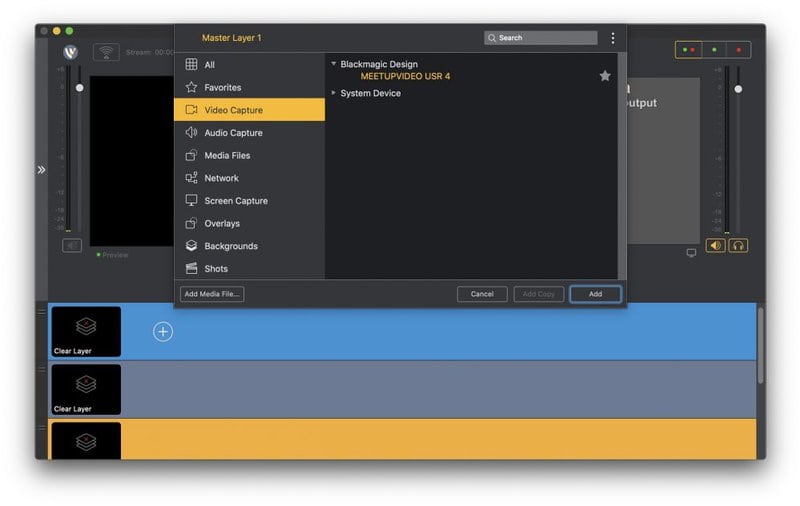The height and width of the screenshot is (506, 800).
Task: Collapse the Blackmagic Design group
Action: (334, 64)
